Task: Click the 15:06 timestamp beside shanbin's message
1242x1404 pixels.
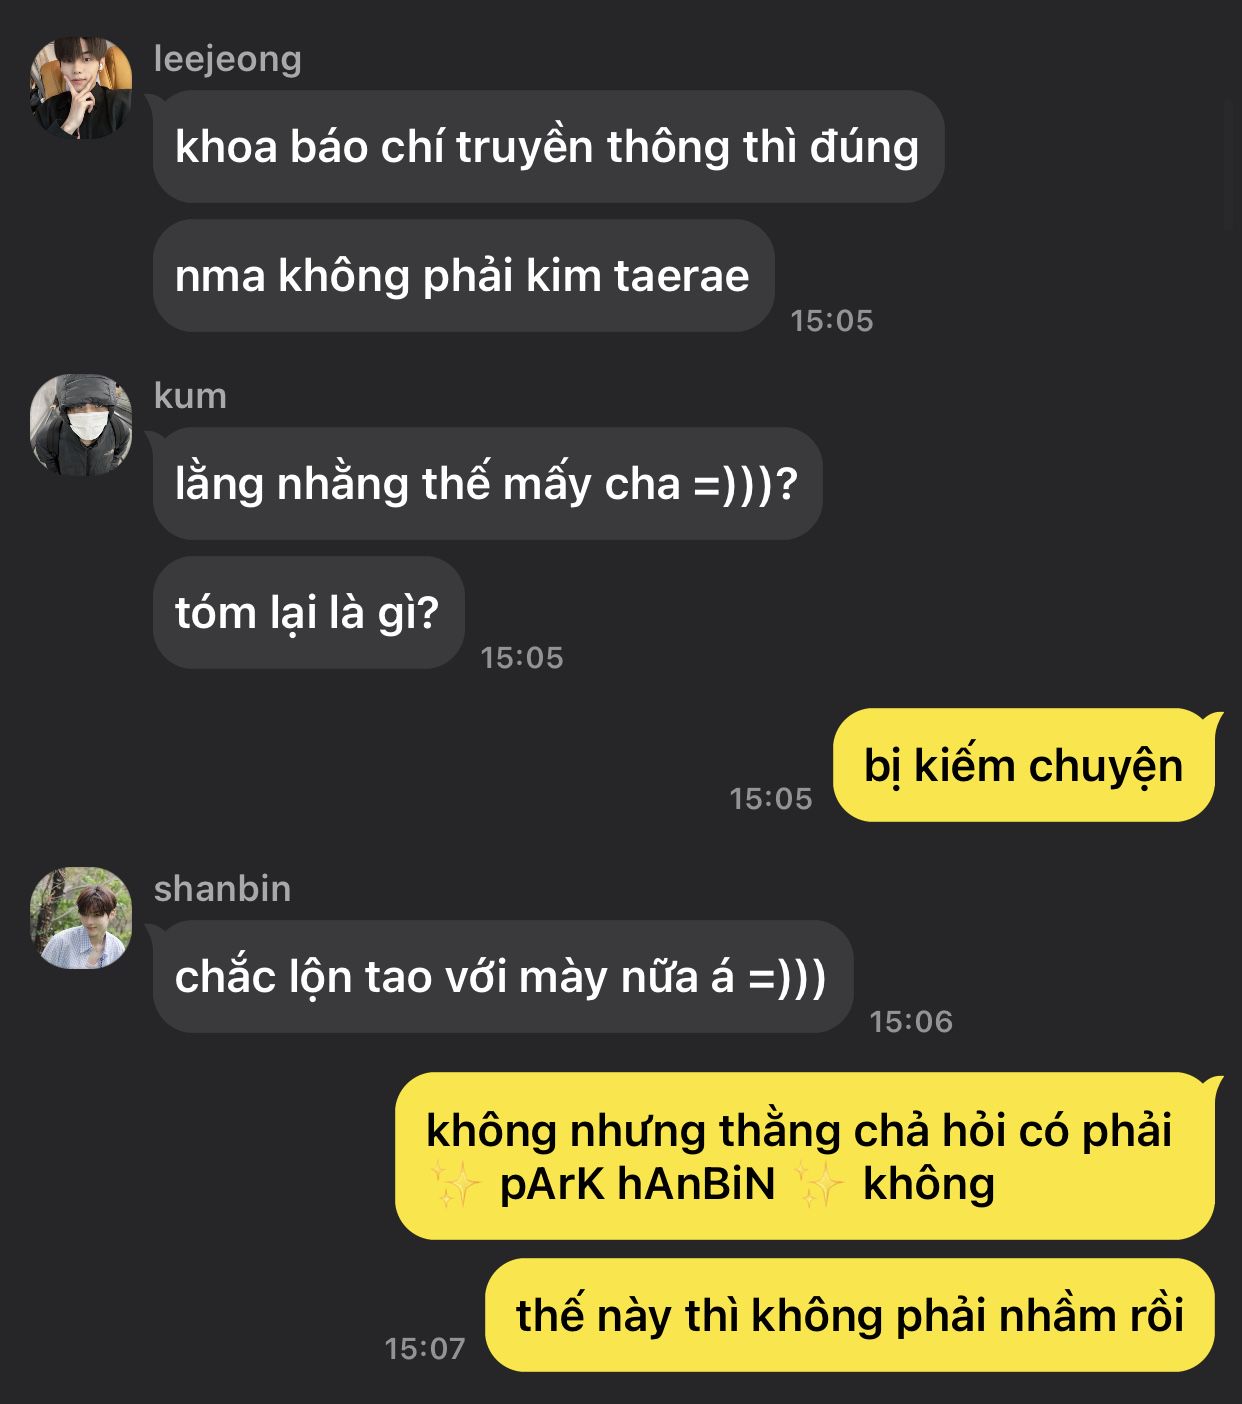Action: pos(911,1022)
